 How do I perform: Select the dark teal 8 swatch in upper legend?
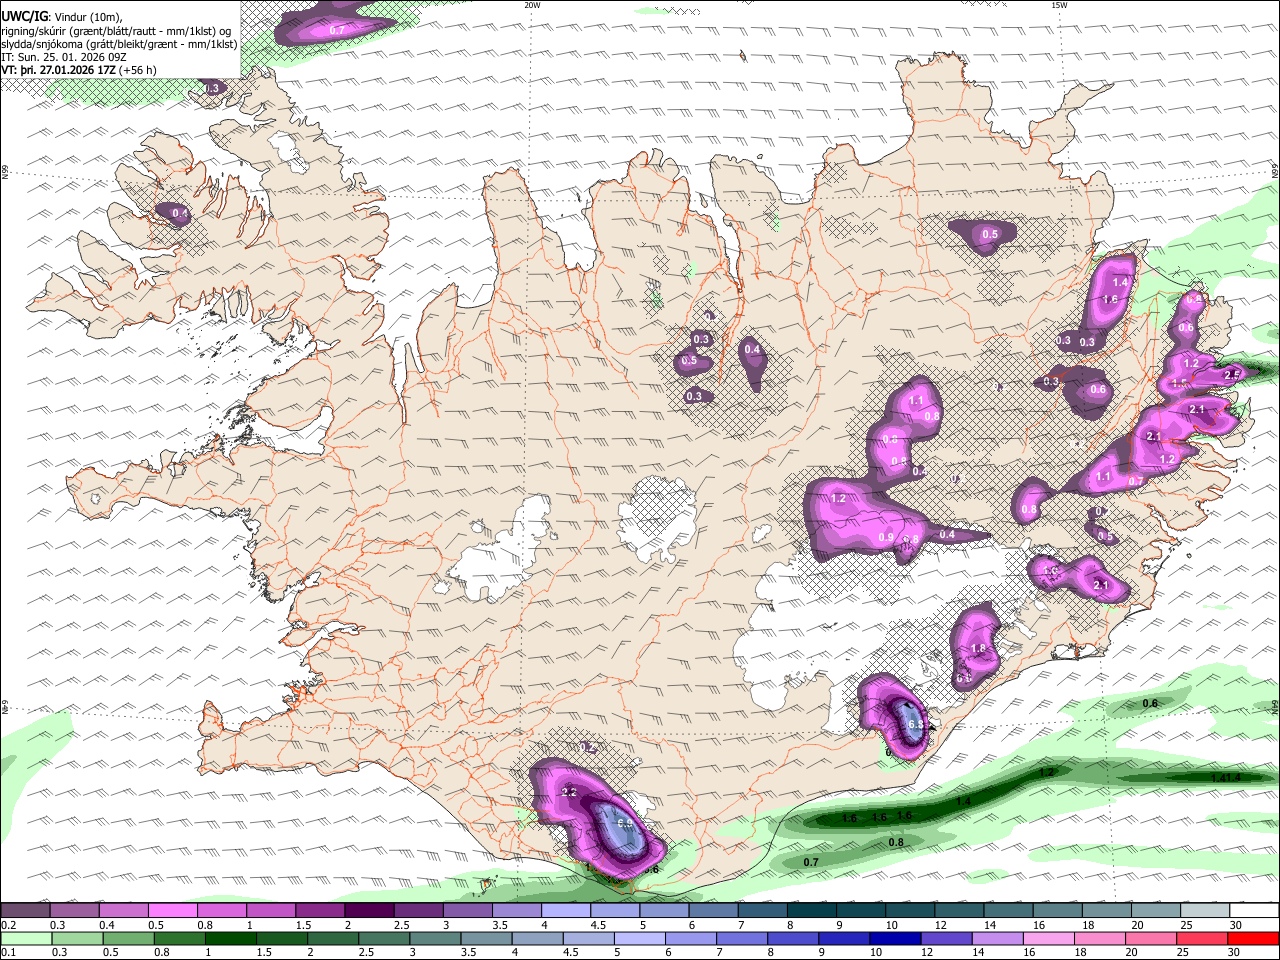811,911
